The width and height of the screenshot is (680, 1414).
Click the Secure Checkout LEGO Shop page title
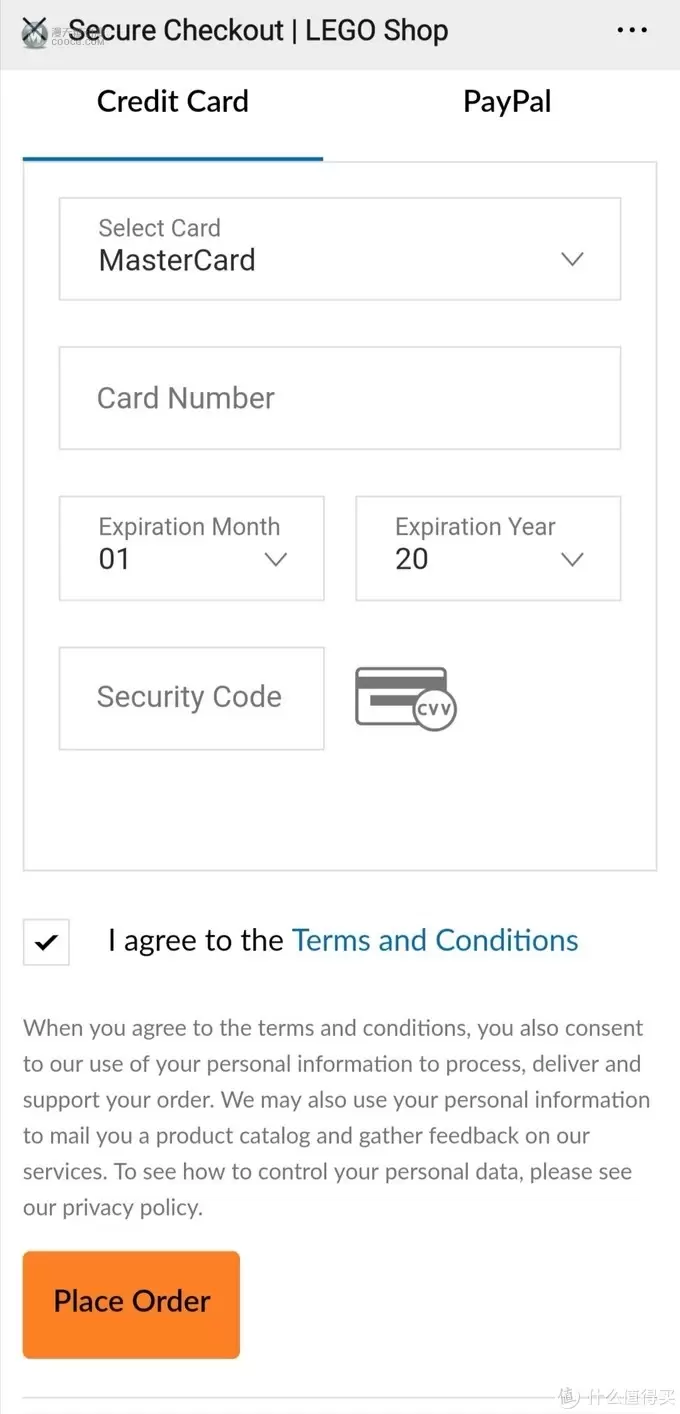[258, 31]
